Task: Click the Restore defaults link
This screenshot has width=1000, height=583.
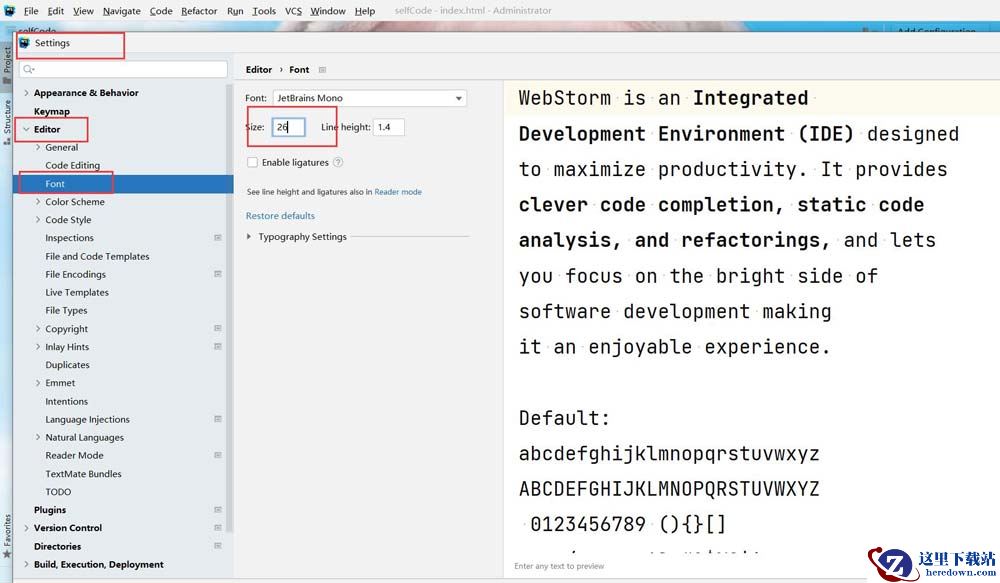Action: [280, 216]
